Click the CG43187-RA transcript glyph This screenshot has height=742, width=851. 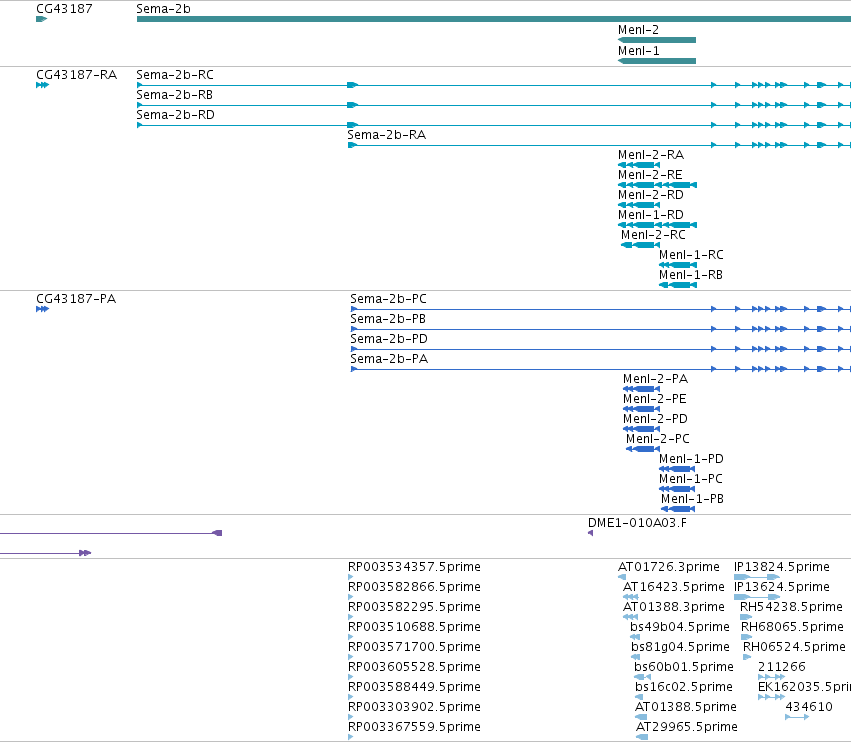click(42, 85)
